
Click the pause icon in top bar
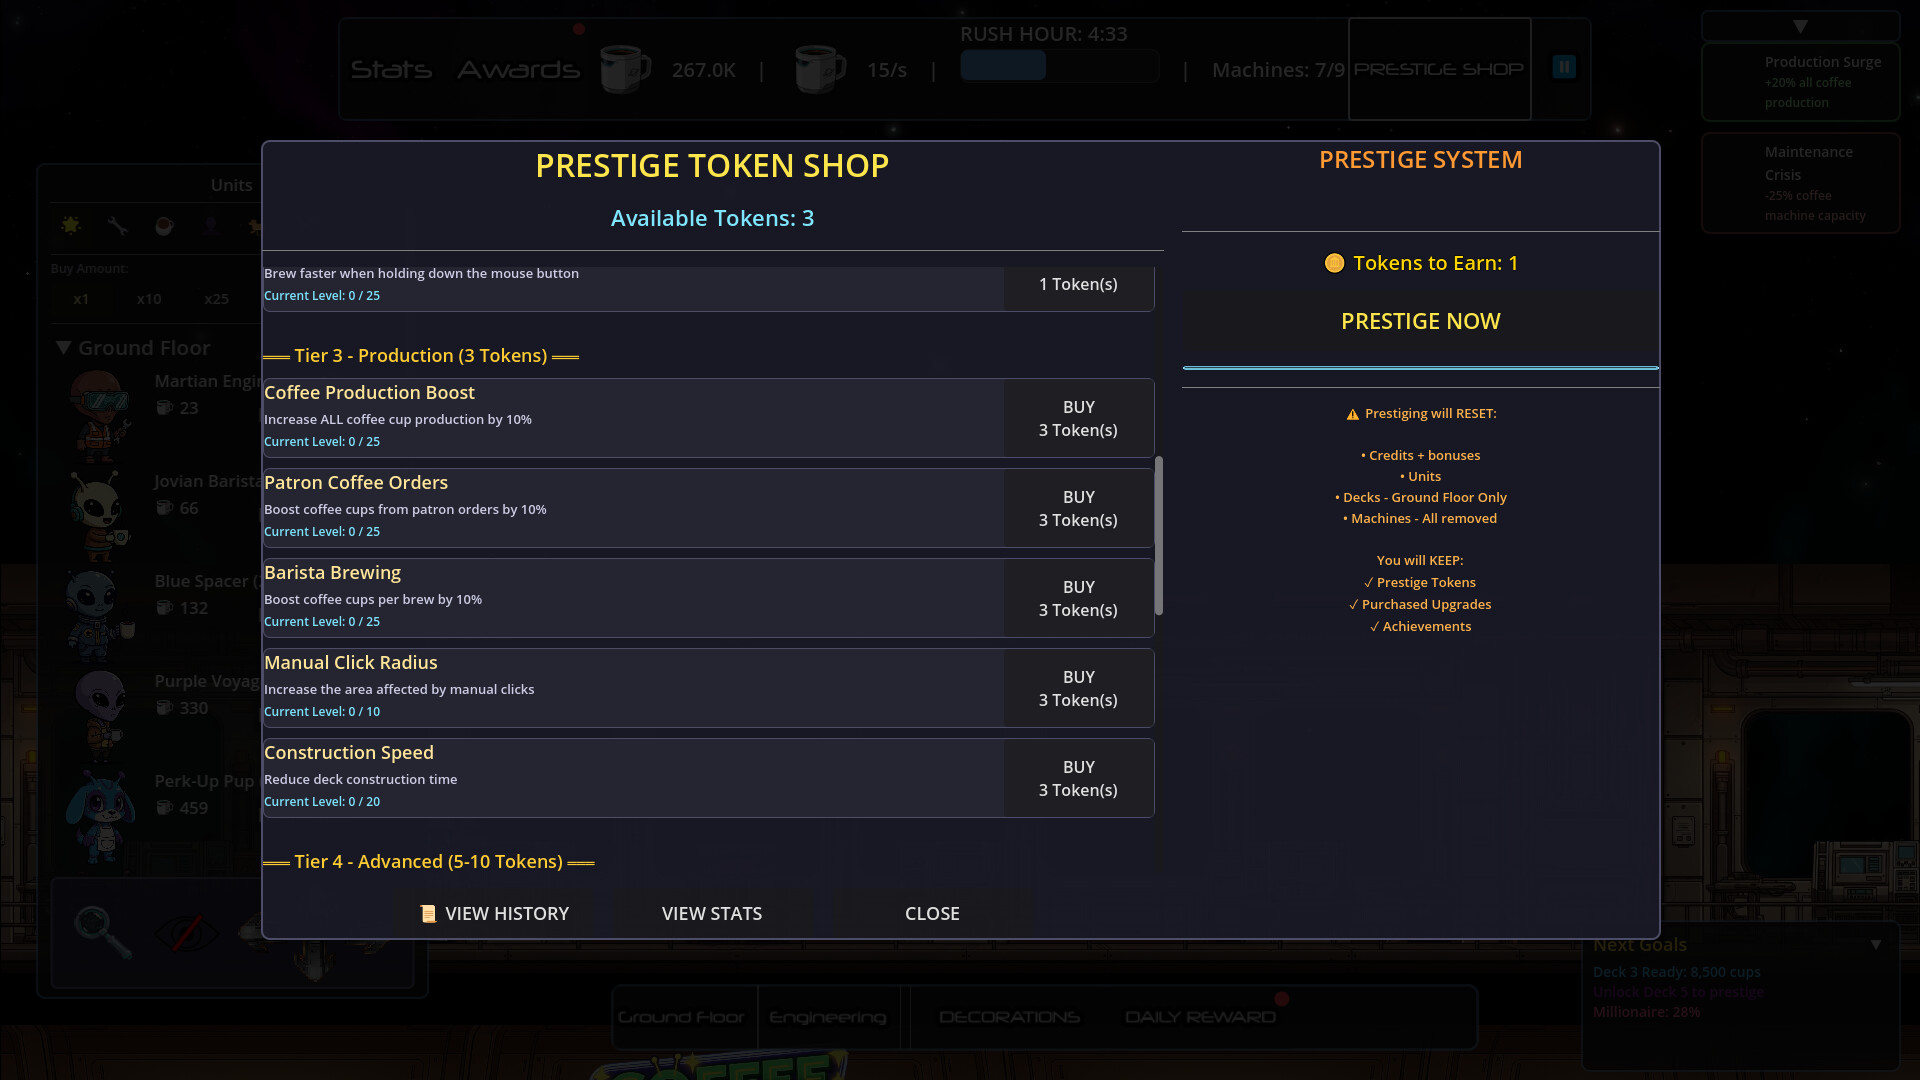point(1564,67)
